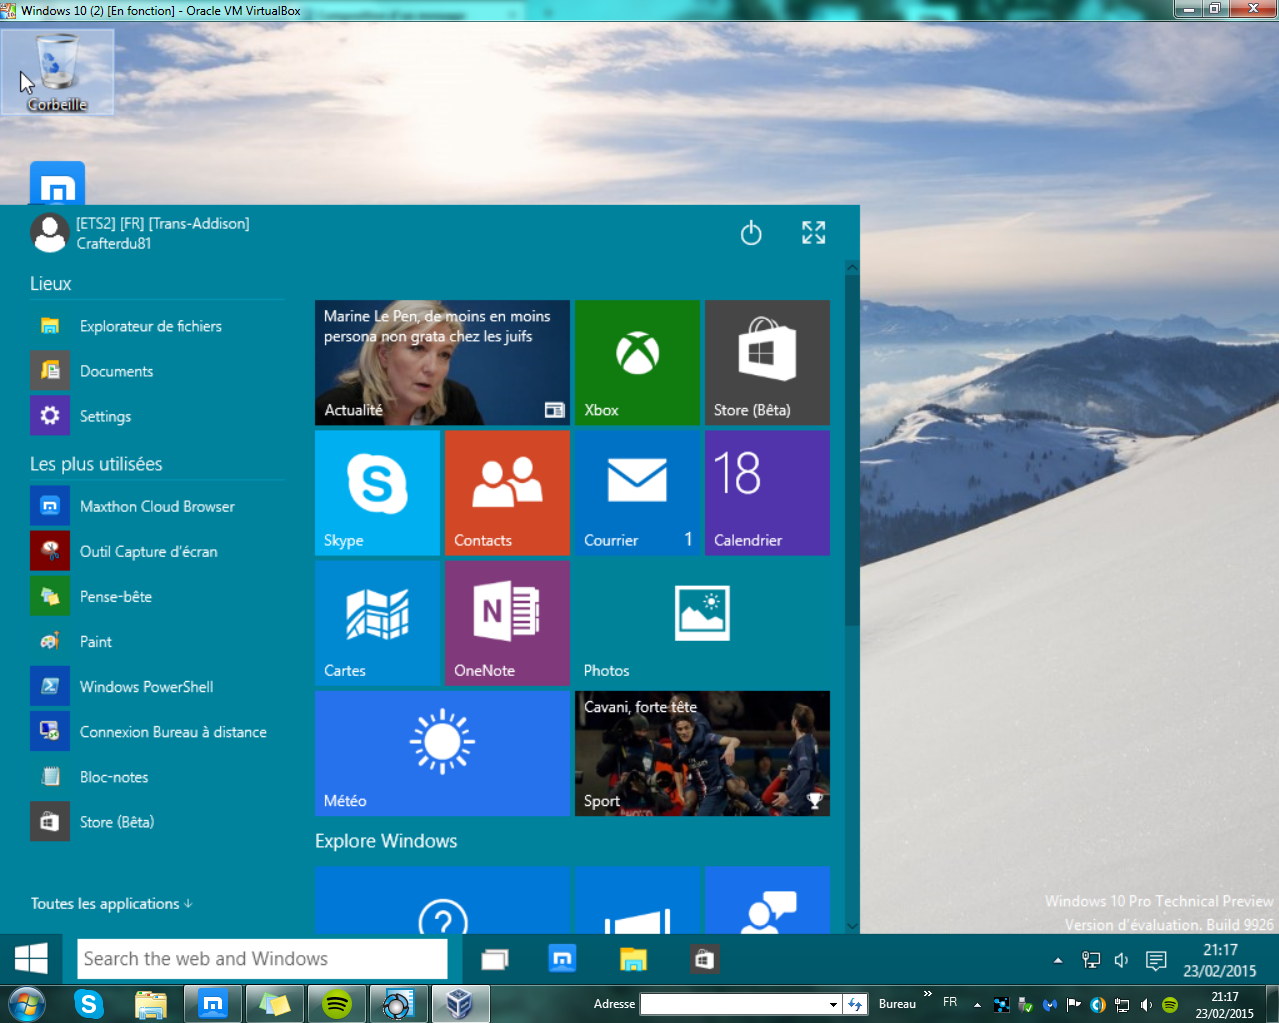1279x1023 pixels.
Task: Click the Search the web and Windows box
Action: coord(262,959)
